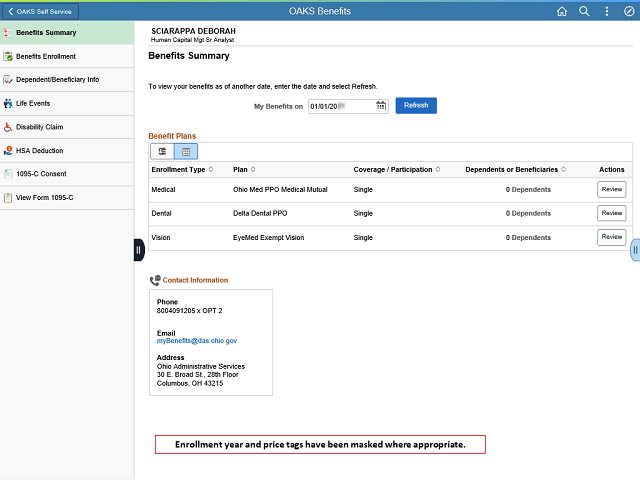This screenshot has width=640, height=480.
Task: Open the search magnifier icon
Action: (x=584, y=11)
